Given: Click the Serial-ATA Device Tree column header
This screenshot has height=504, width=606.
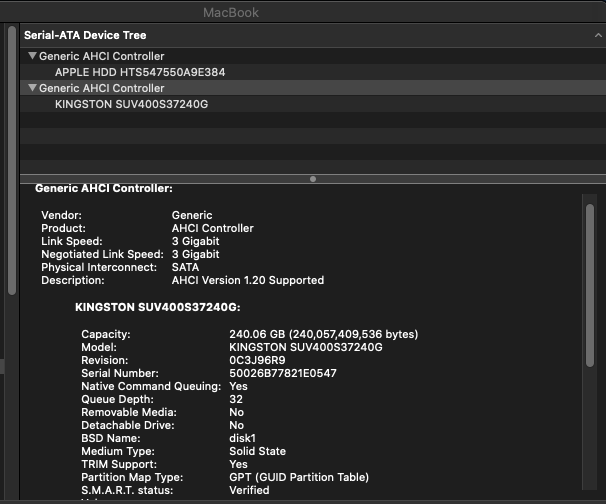Looking at the screenshot, I should click(313, 35).
